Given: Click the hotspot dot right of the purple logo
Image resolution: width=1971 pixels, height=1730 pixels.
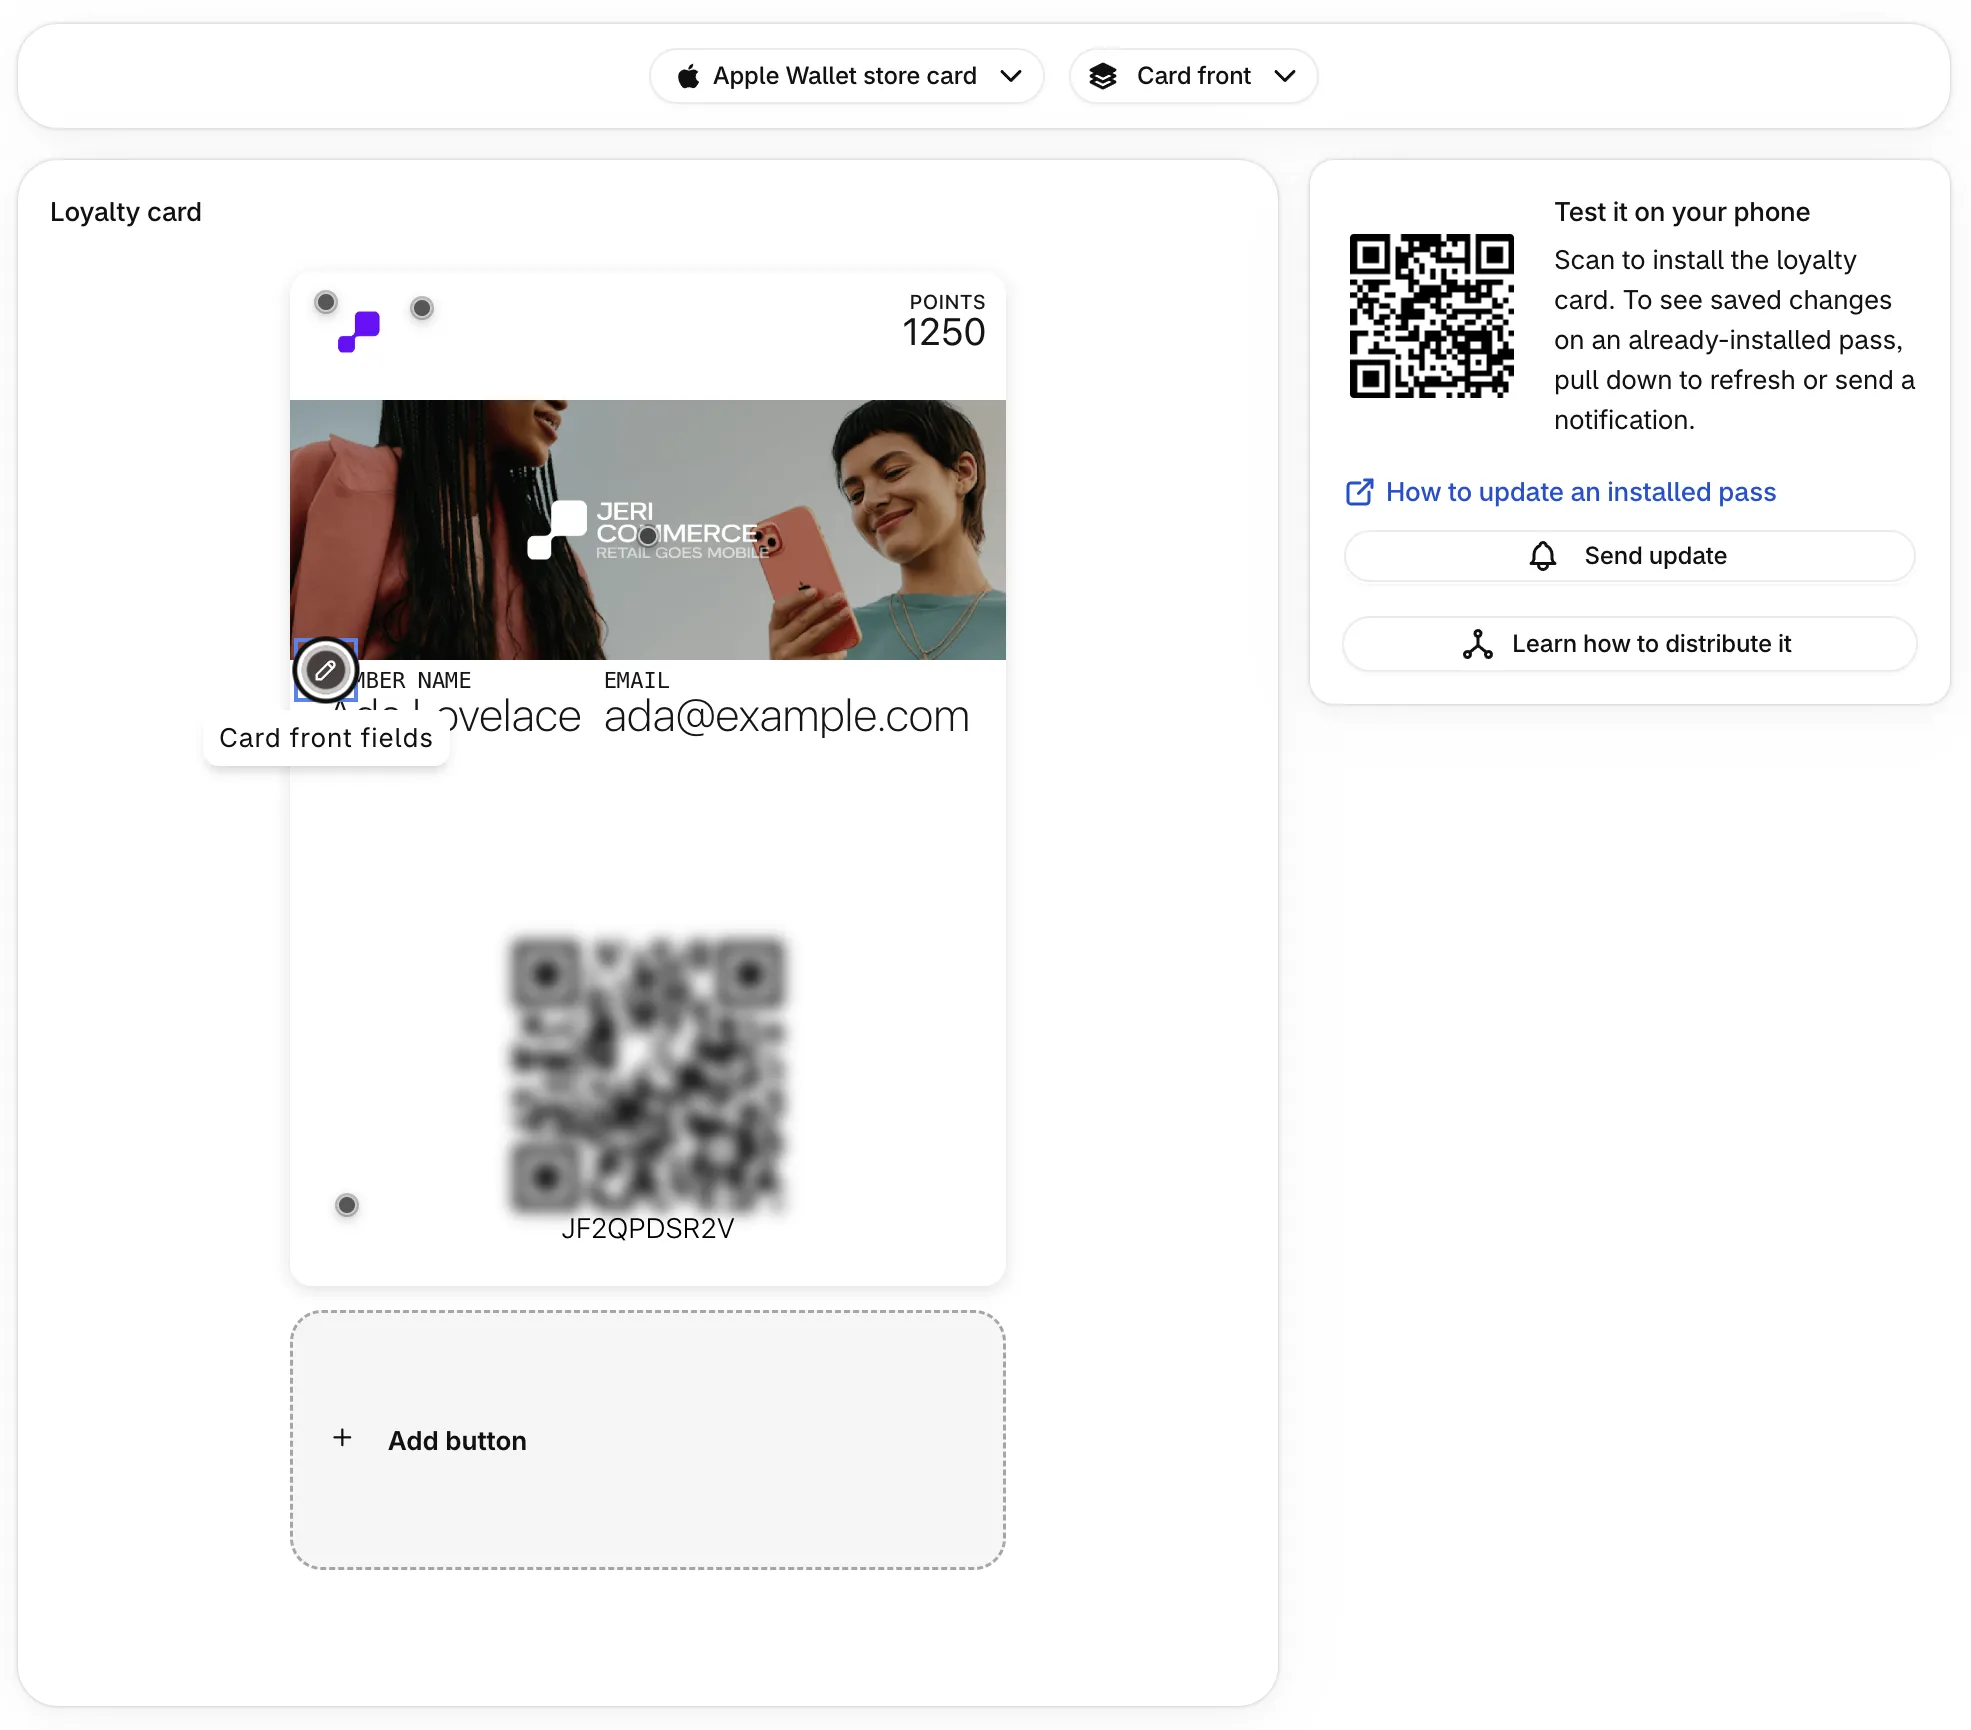Looking at the screenshot, I should [x=422, y=308].
